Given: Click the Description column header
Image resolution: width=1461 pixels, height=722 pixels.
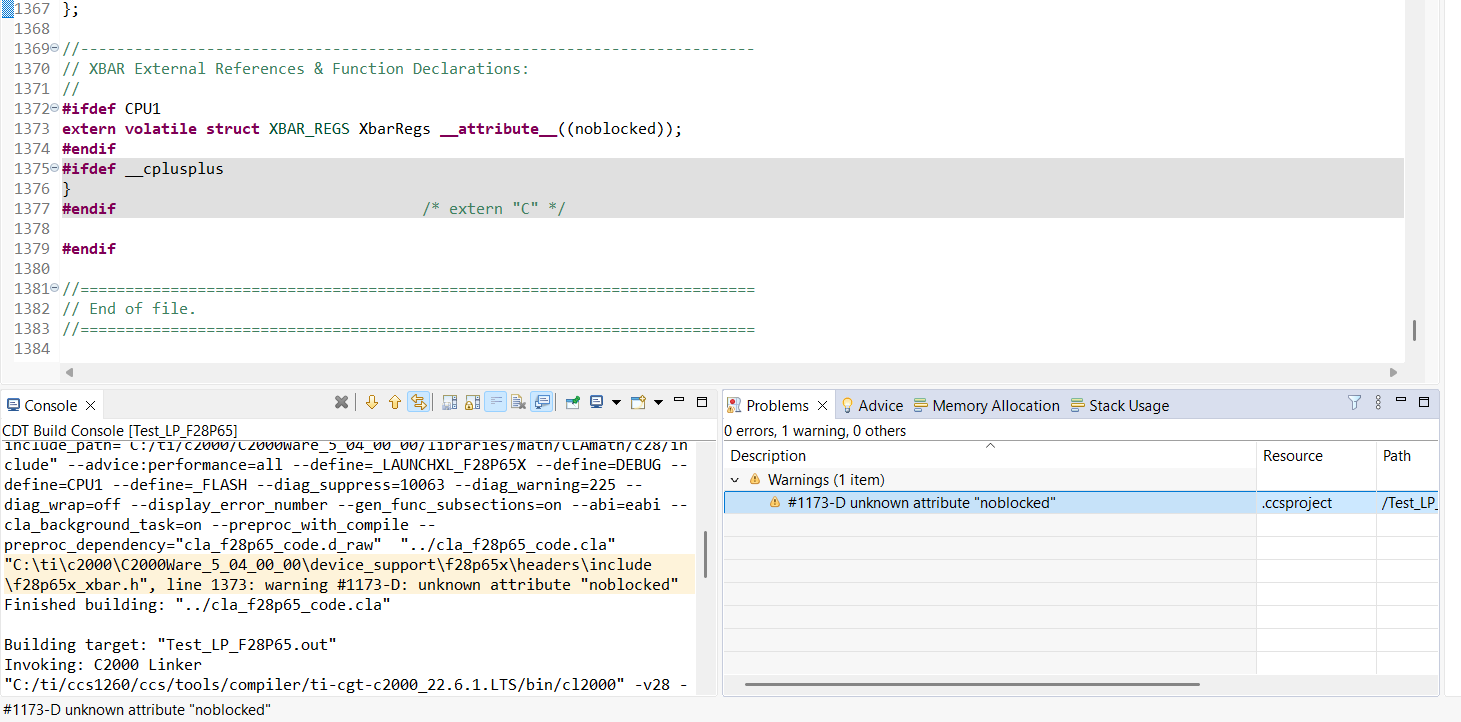Looking at the screenshot, I should tap(990, 456).
